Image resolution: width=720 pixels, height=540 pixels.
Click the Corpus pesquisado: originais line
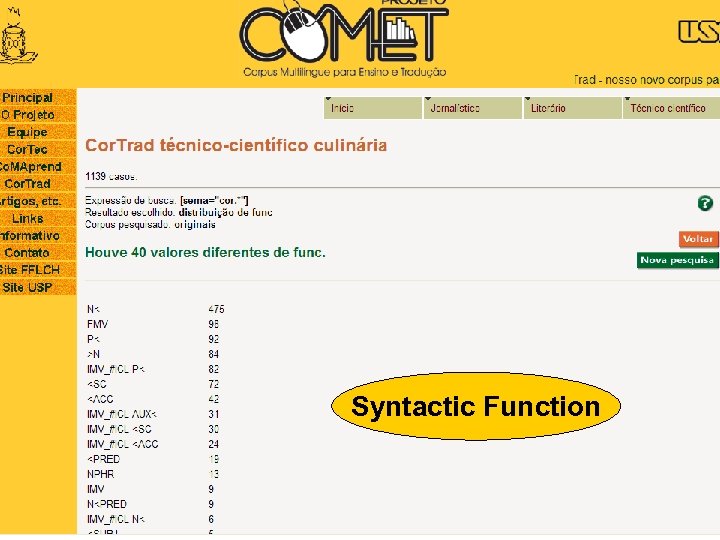point(150,225)
